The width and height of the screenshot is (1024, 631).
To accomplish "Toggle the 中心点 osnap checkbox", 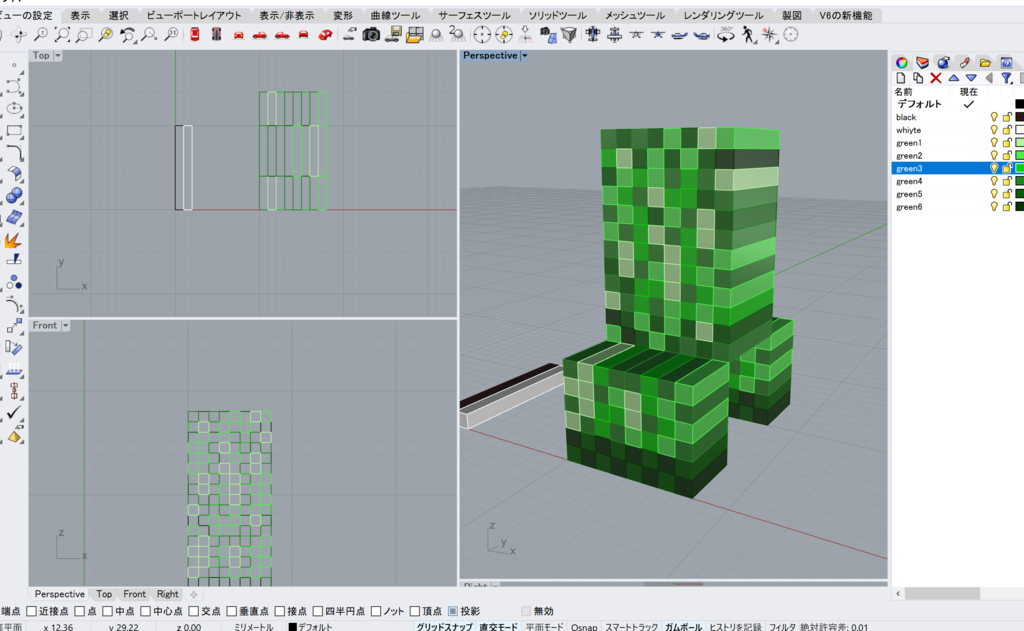I will (146, 611).
